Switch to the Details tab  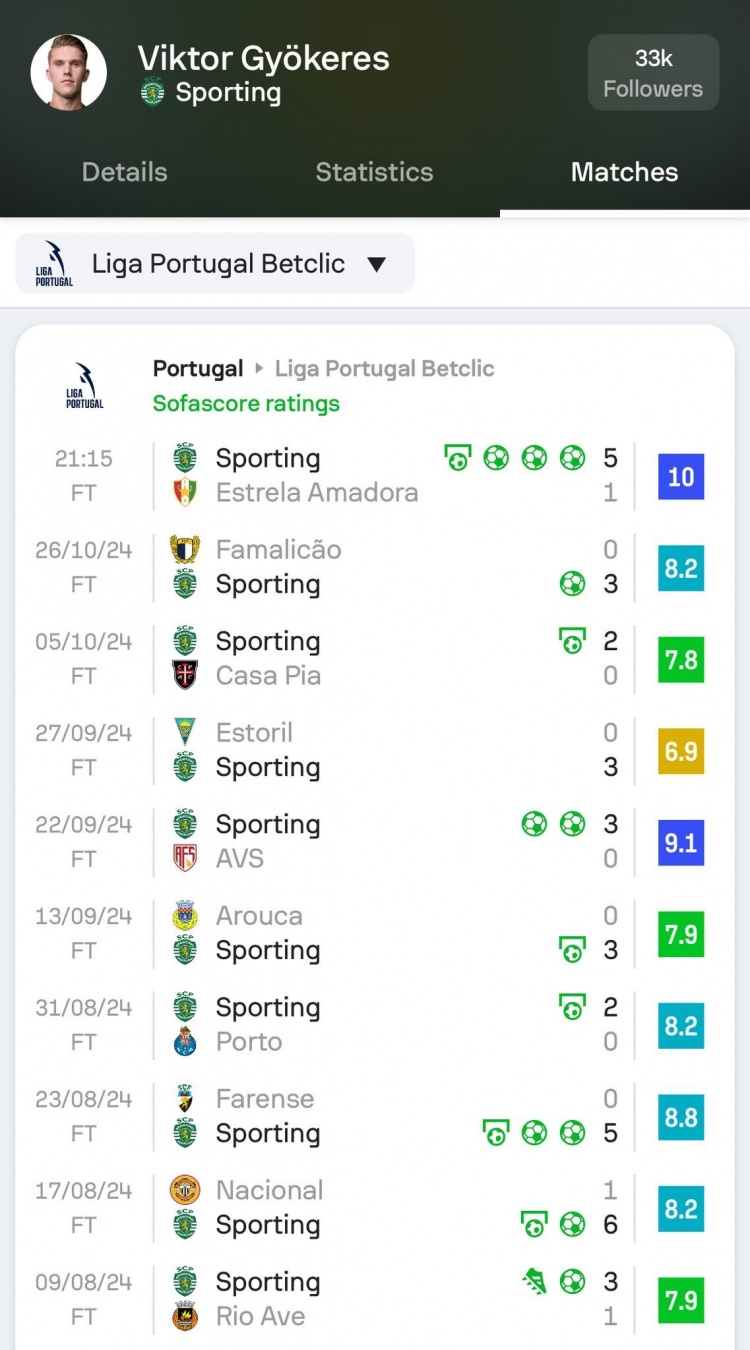(124, 172)
